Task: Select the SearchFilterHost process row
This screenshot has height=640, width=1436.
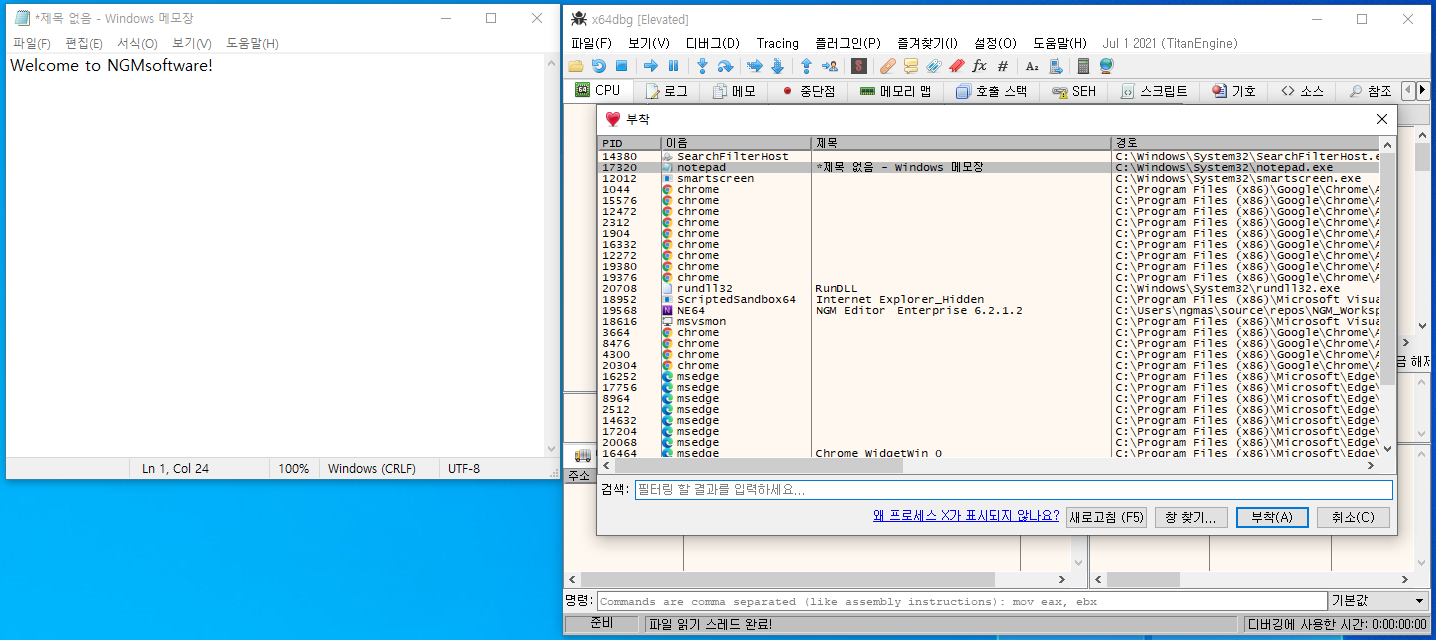Action: pos(989,156)
